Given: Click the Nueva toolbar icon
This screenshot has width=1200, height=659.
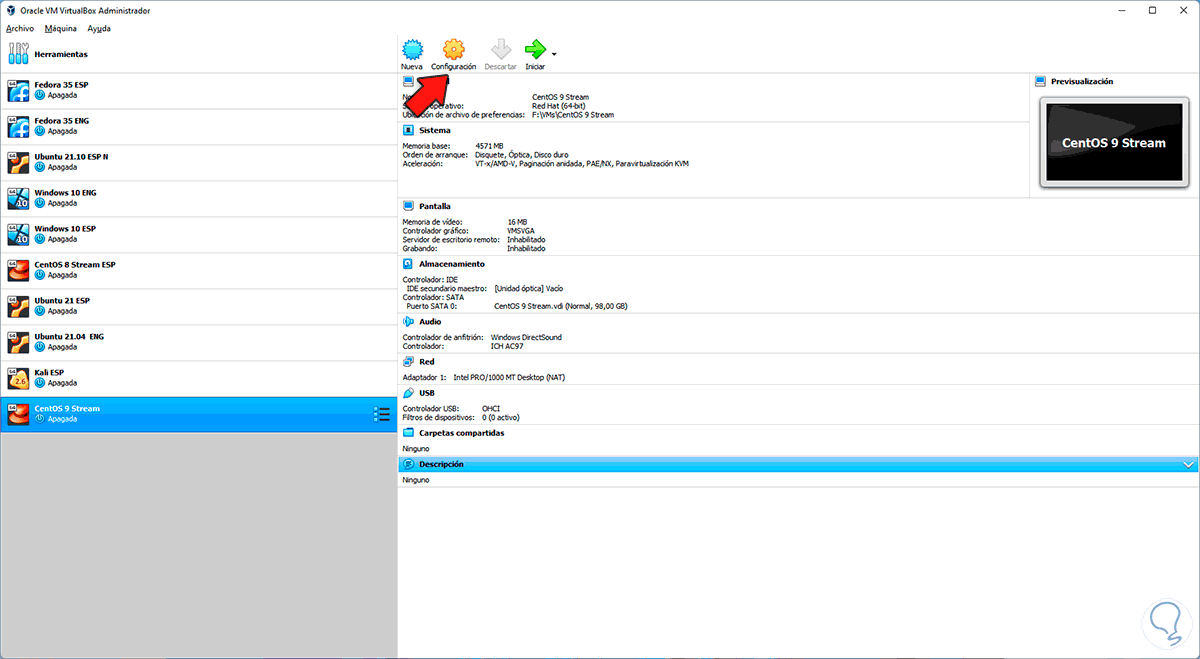Looking at the screenshot, I should [412, 49].
